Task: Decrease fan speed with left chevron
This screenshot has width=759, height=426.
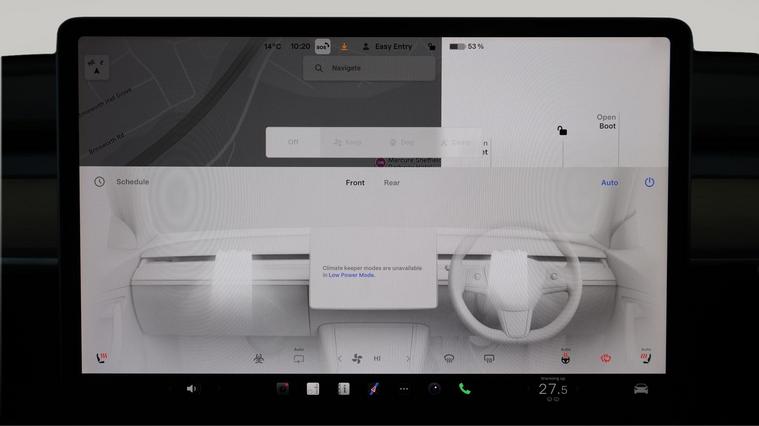Action: point(340,358)
